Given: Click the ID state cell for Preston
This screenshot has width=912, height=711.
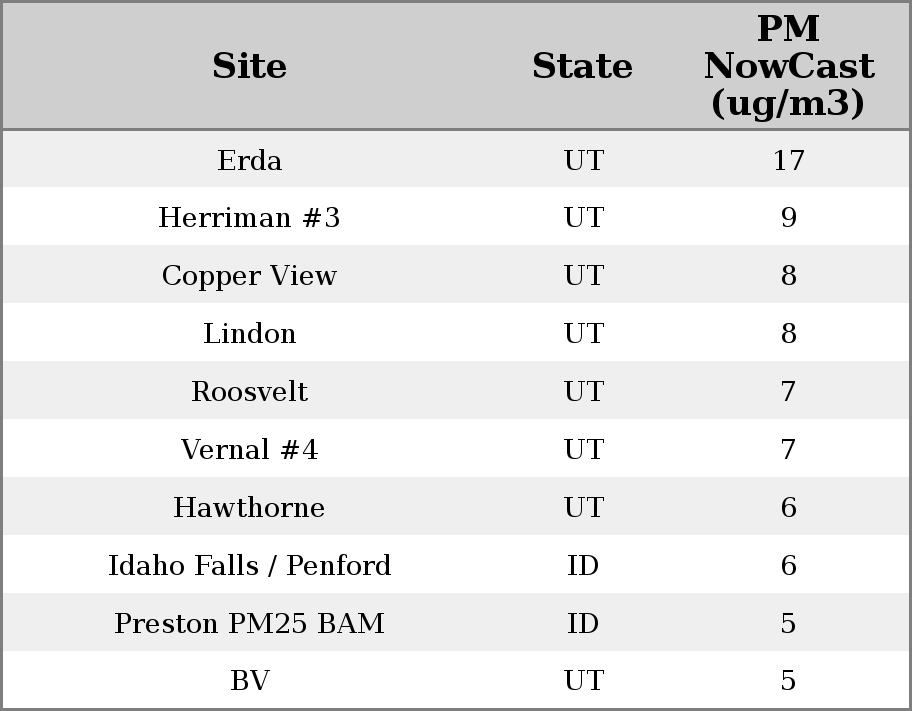Looking at the screenshot, I should click(x=583, y=624).
